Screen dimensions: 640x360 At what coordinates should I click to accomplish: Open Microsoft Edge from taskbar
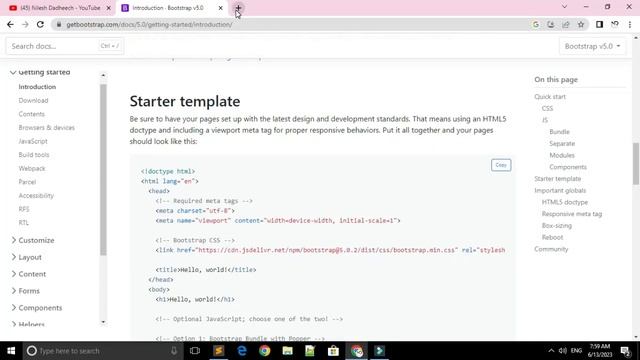tap(242, 351)
